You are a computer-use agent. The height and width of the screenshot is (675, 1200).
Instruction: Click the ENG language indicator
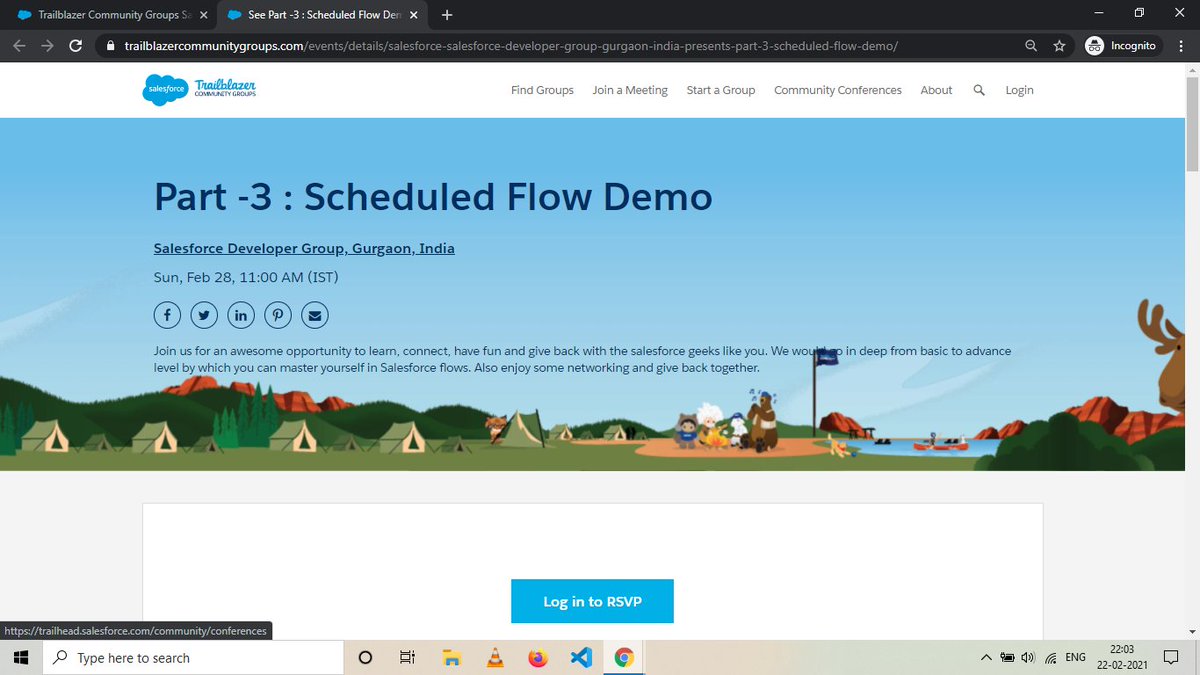point(1075,657)
